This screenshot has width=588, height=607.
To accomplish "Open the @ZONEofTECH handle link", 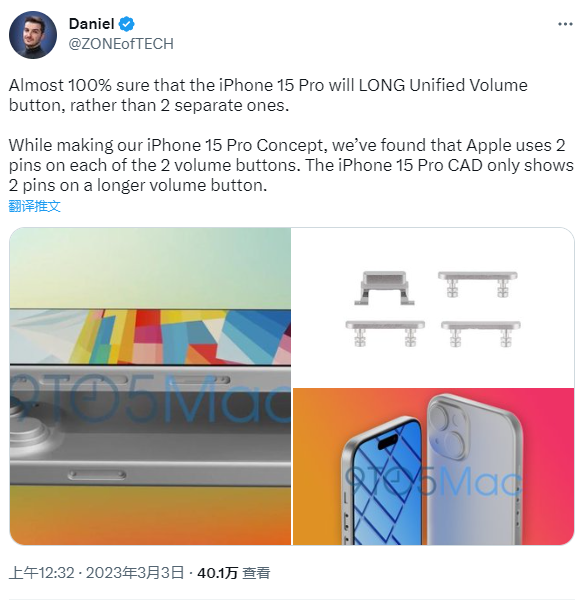I will [x=121, y=44].
